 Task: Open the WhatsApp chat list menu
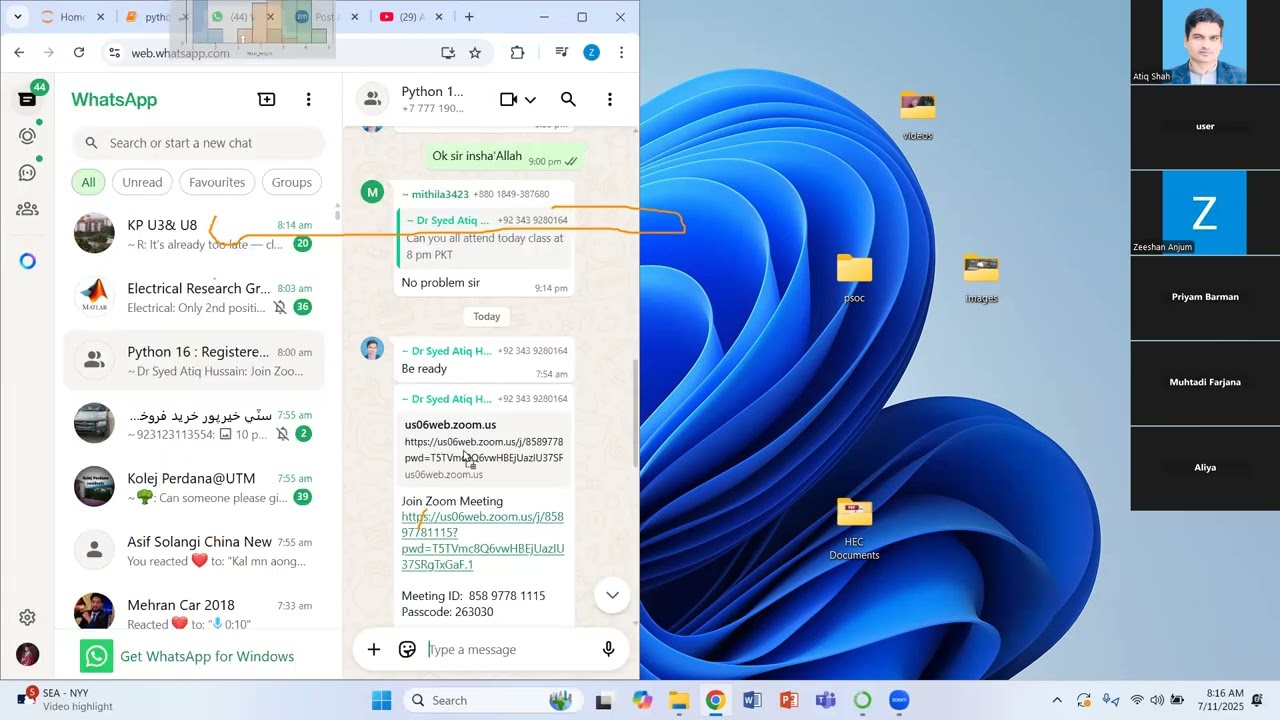pos(309,99)
